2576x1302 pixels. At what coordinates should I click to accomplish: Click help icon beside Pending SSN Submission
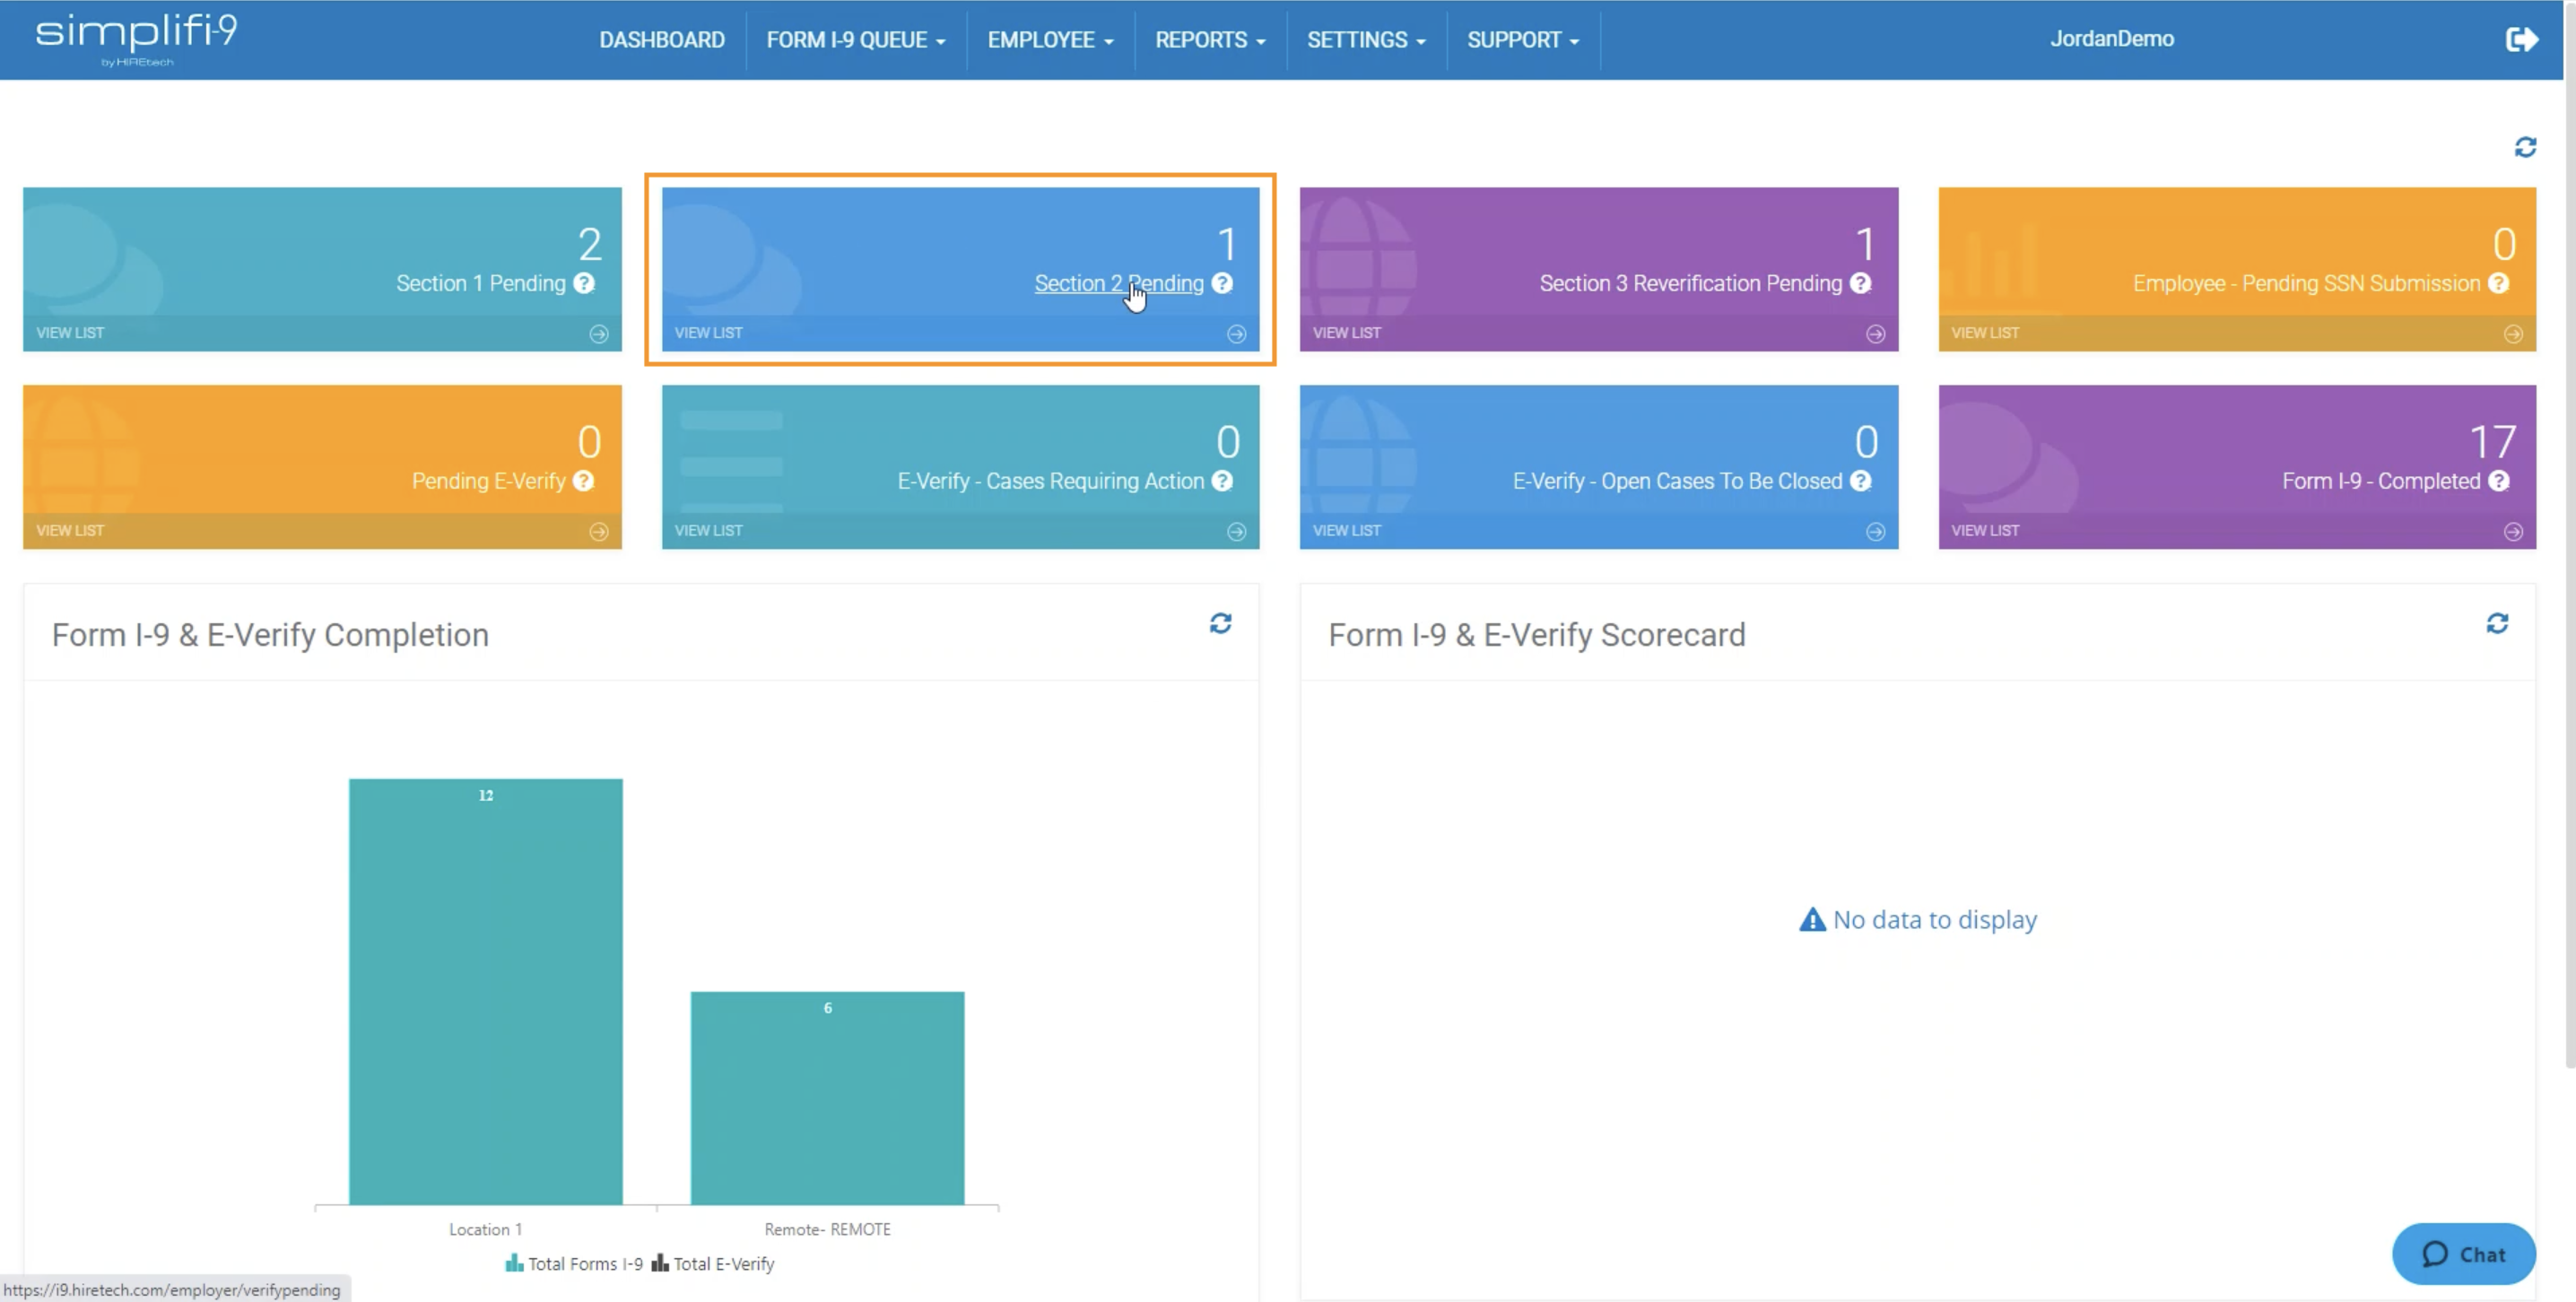click(2499, 283)
